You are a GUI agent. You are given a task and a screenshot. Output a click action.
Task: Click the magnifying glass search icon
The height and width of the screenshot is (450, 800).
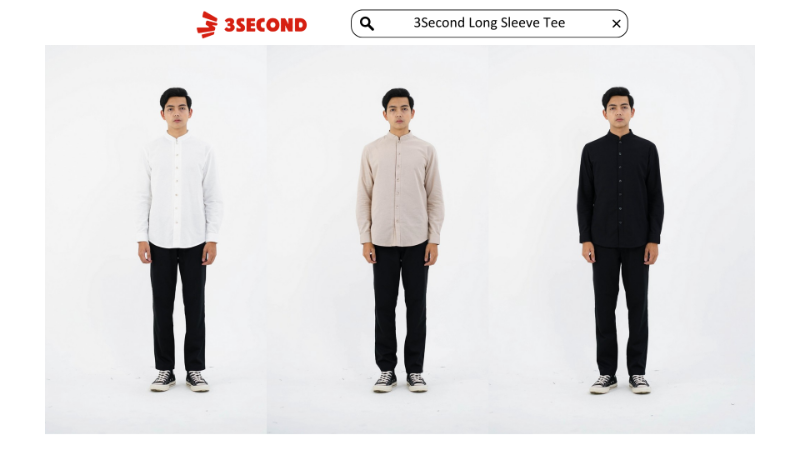coord(367,23)
